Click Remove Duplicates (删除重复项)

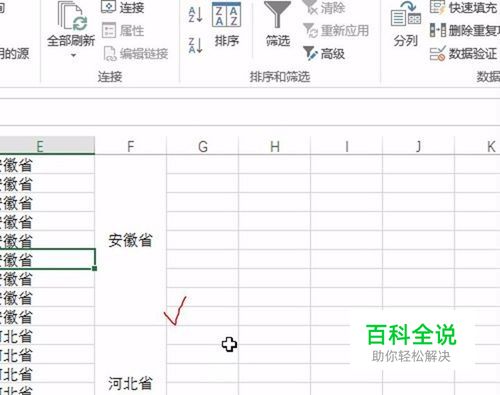pyautogui.click(x=465, y=31)
